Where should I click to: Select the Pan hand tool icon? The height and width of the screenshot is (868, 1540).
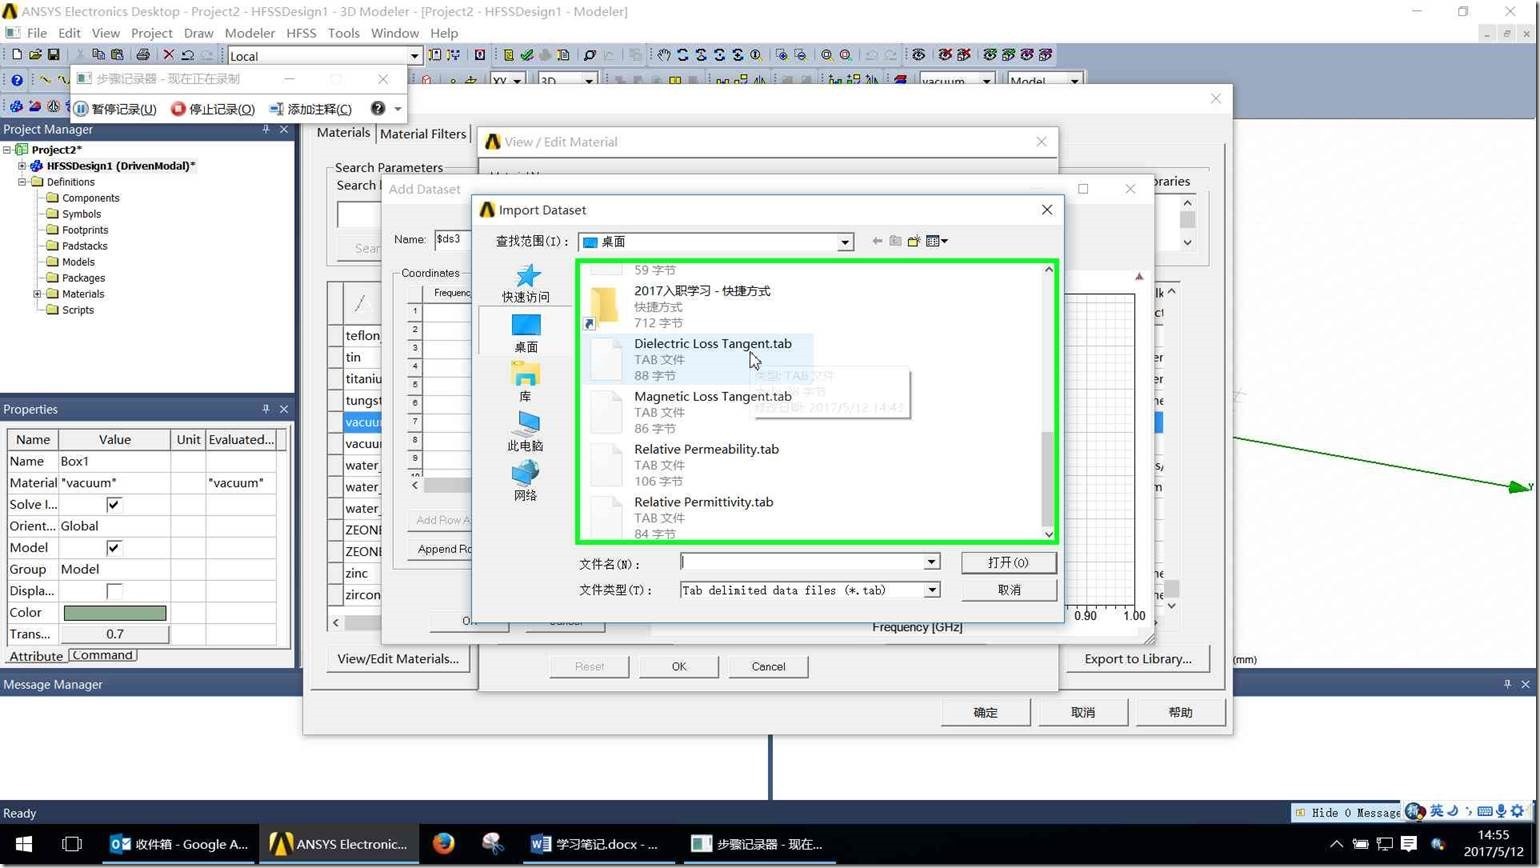[664, 55]
